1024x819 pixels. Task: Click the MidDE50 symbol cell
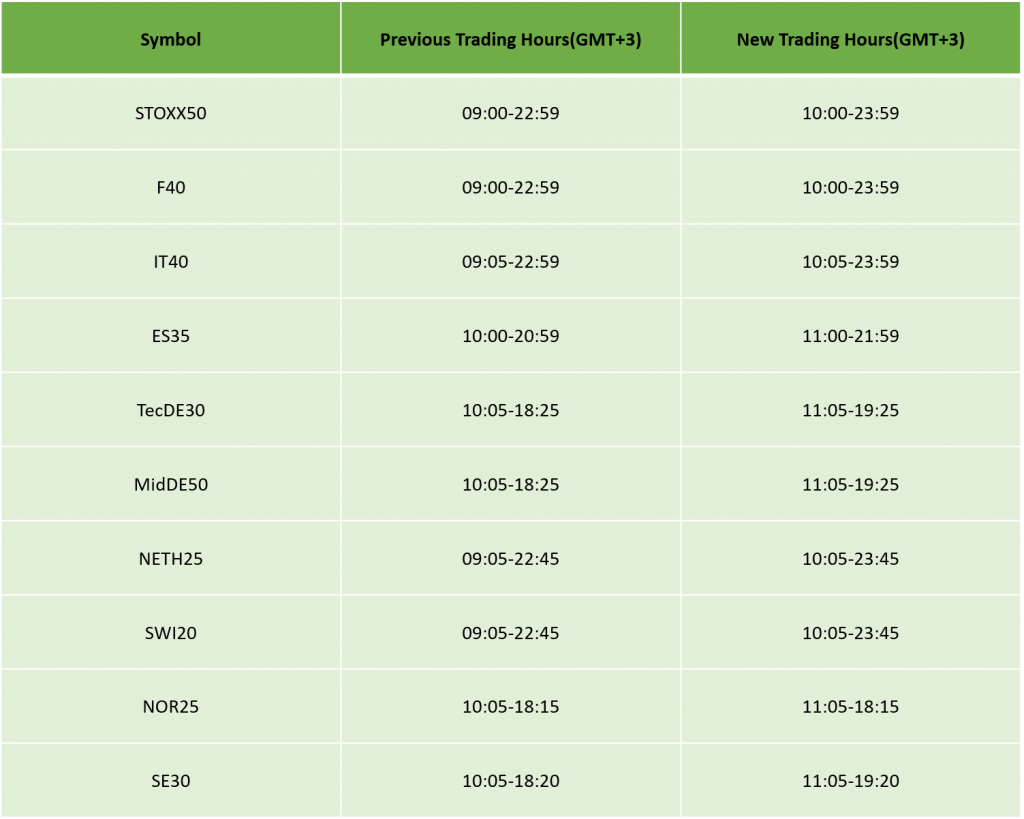click(170, 484)
